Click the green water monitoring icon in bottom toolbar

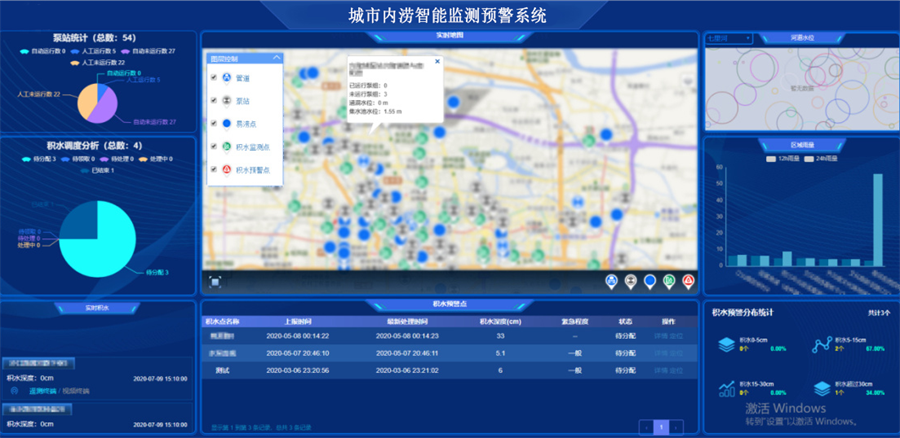click(669, 281)
